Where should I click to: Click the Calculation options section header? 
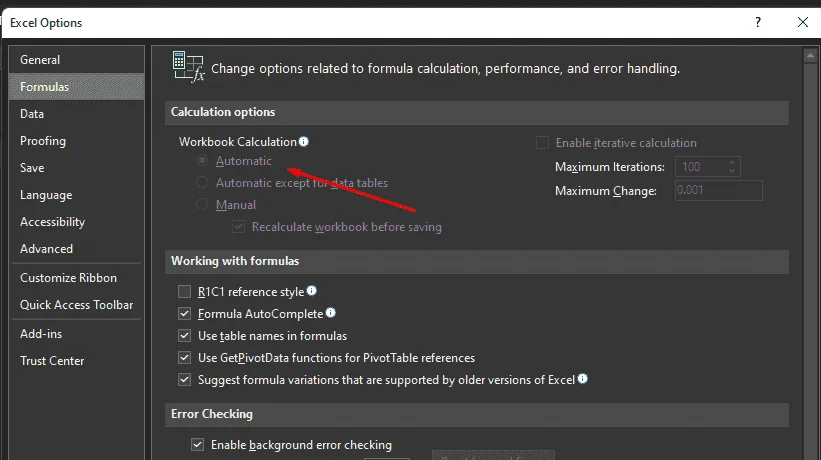click(x=476, y=113)
